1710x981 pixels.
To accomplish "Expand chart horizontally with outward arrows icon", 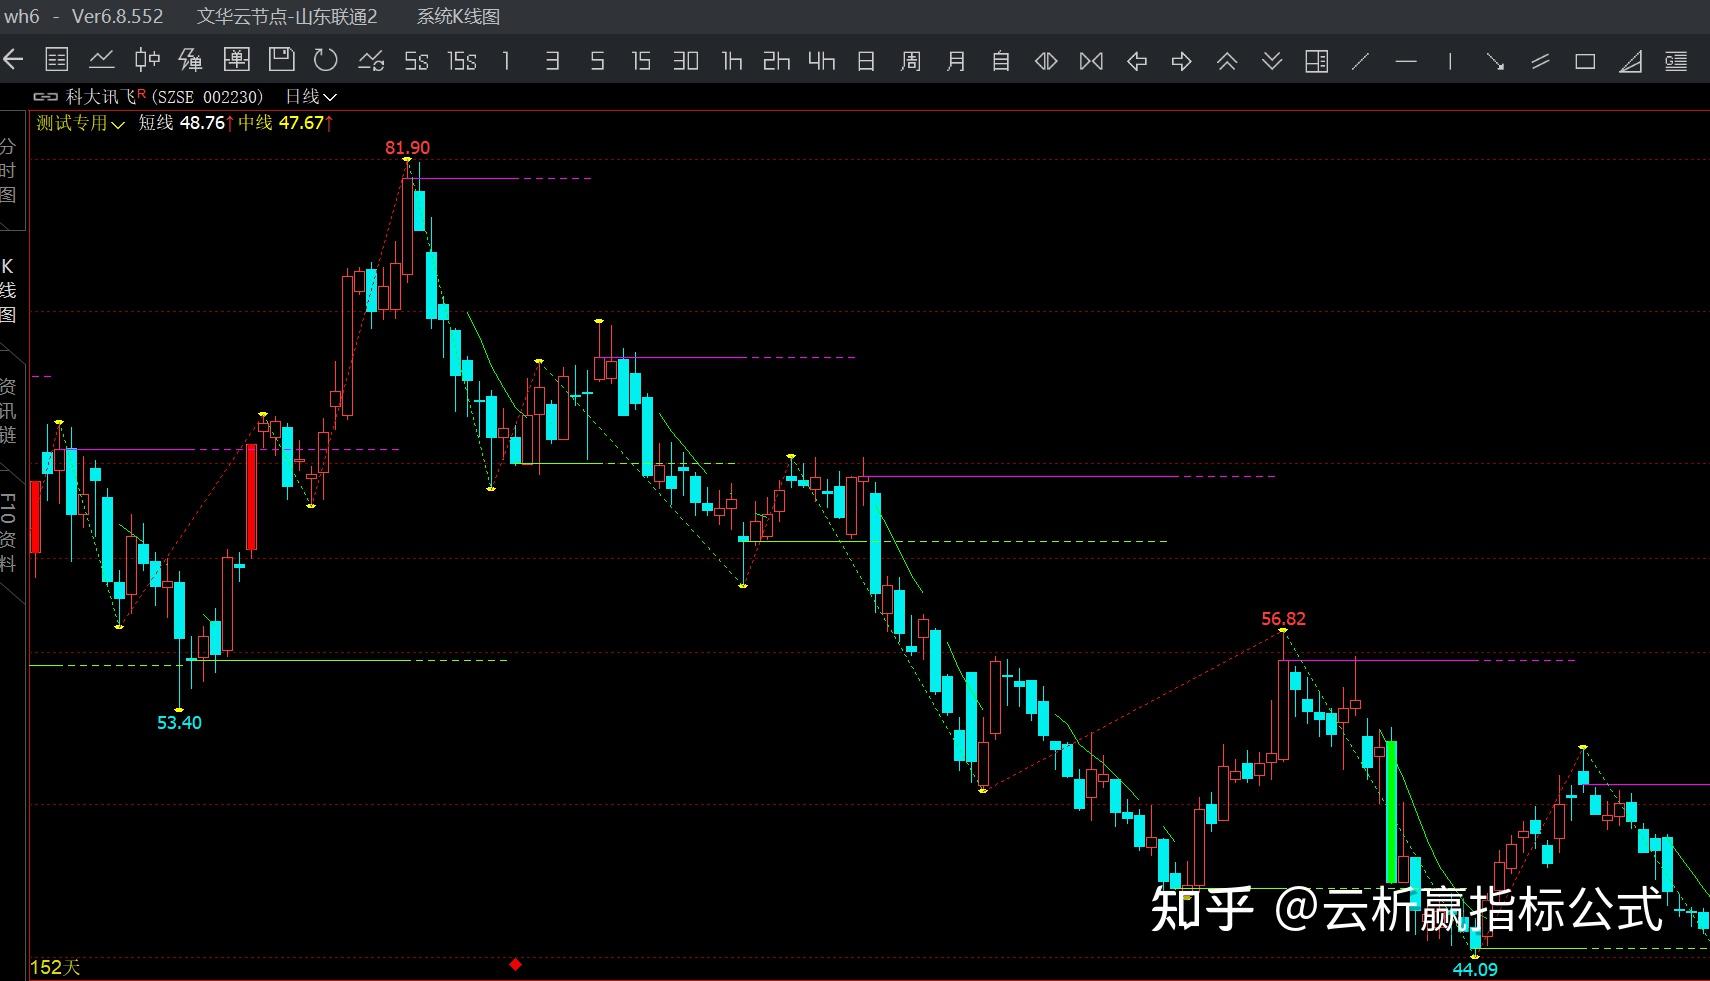I will coord(1046,61).
